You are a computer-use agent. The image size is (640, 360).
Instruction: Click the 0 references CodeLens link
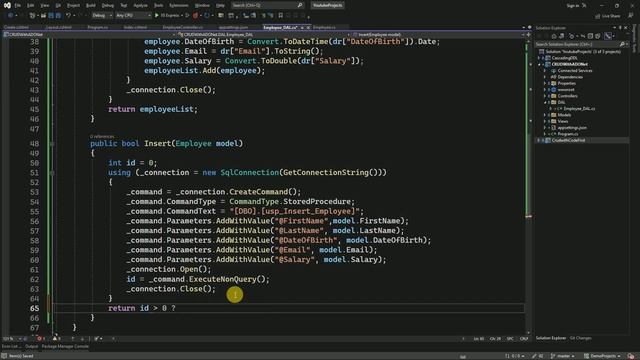click(102, 136)
